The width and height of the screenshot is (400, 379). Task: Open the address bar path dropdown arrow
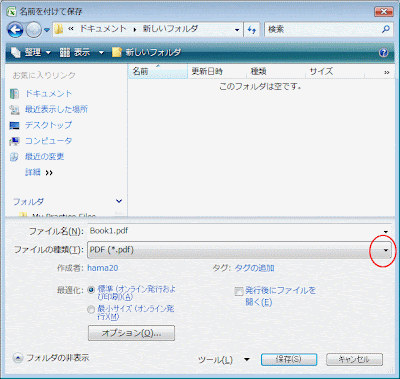237,30
